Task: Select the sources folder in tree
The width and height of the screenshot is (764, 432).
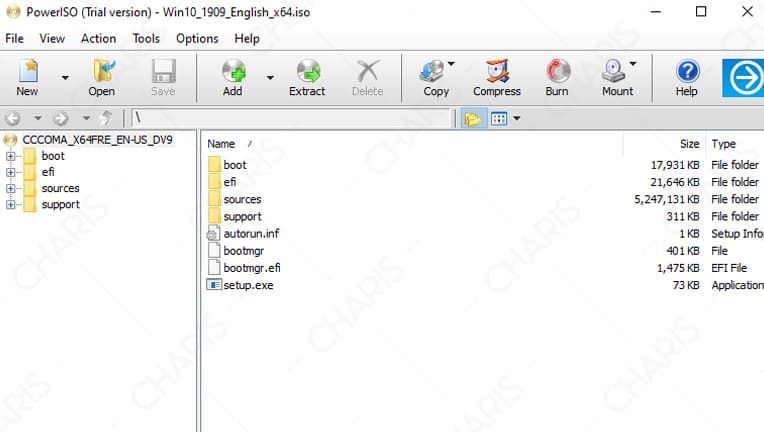Action: click(60, 188)
